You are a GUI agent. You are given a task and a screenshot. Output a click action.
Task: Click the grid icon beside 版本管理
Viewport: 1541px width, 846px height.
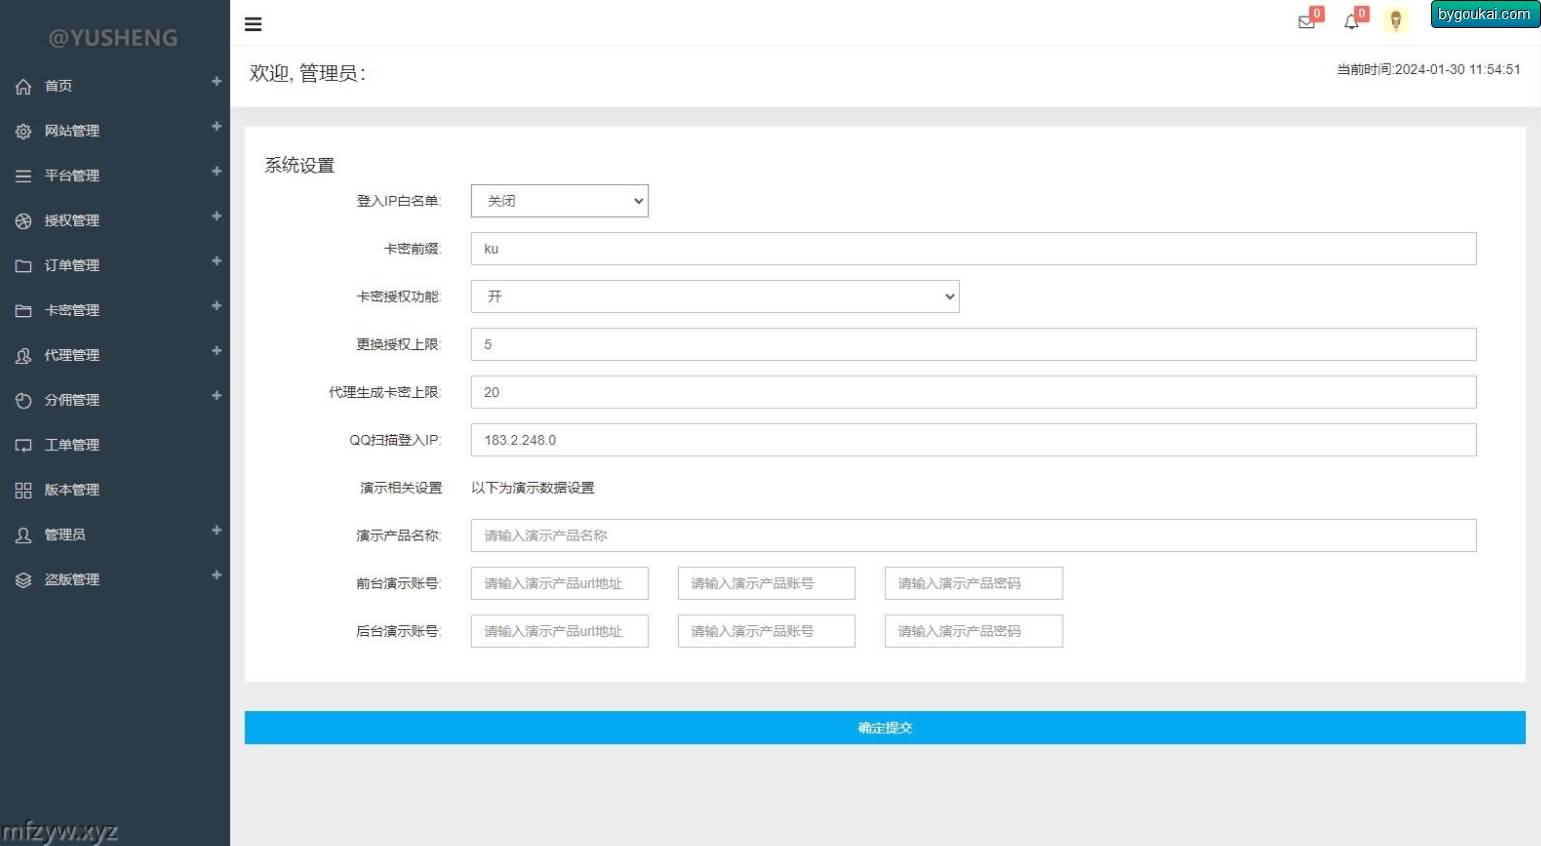tap(23, 491)
